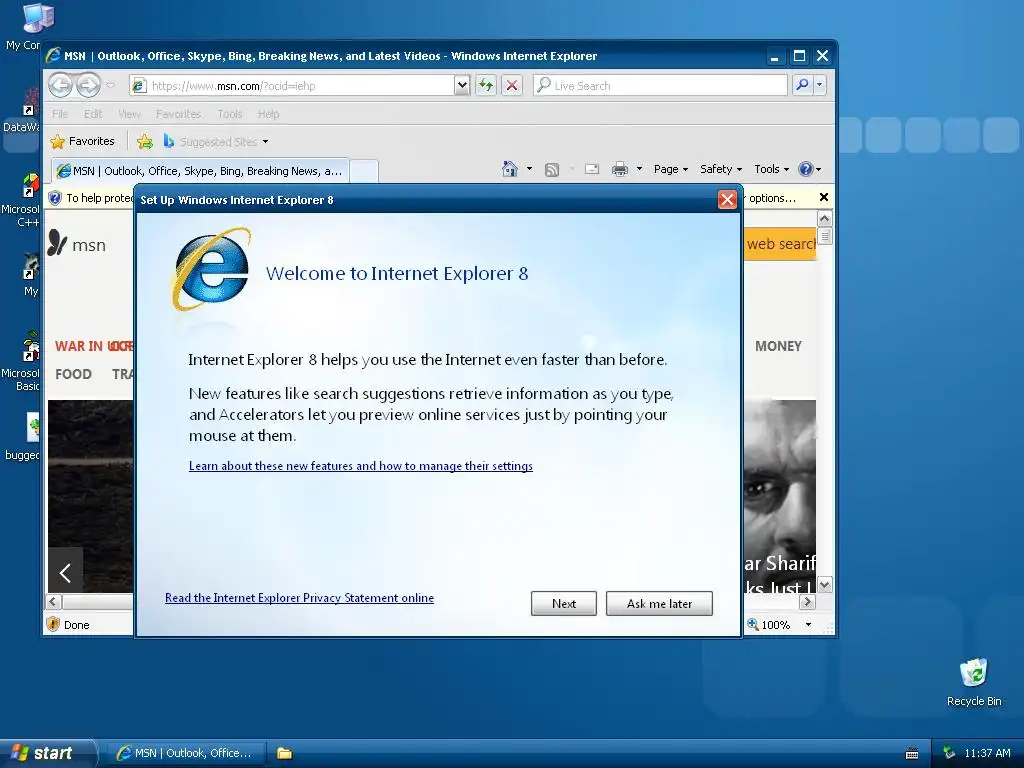This screenshot has width=1024, height=768.
Task: Click the msn logo on the page
Action: 76,244
